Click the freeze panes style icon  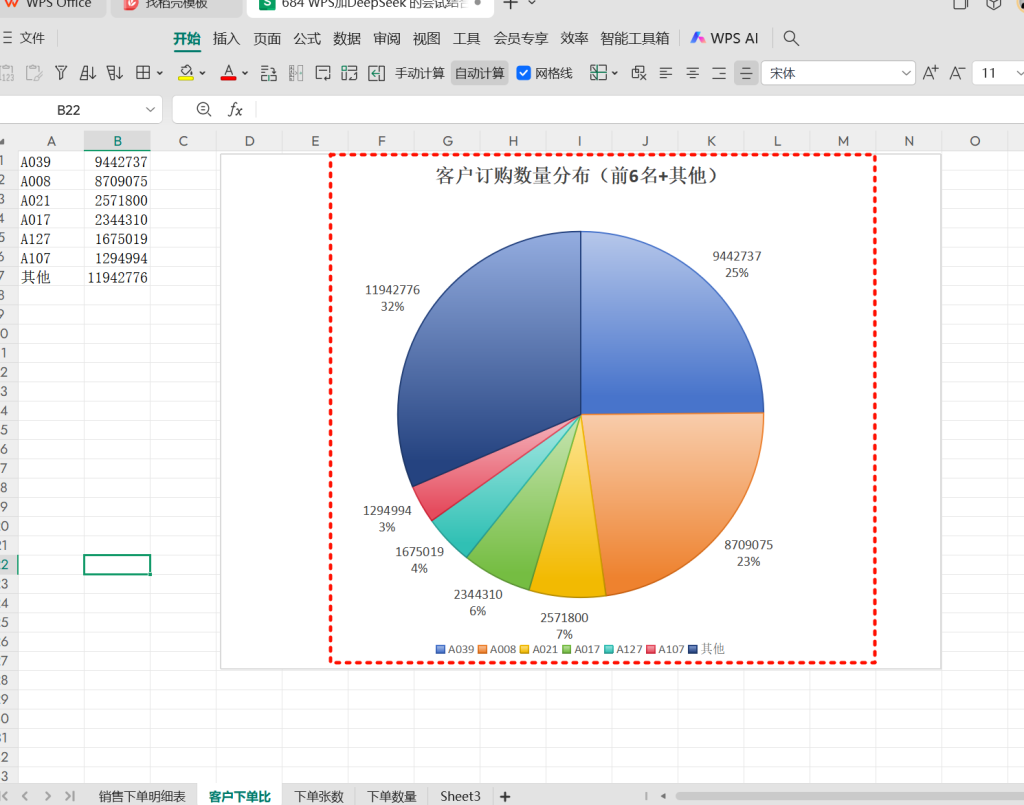[296, 73]
